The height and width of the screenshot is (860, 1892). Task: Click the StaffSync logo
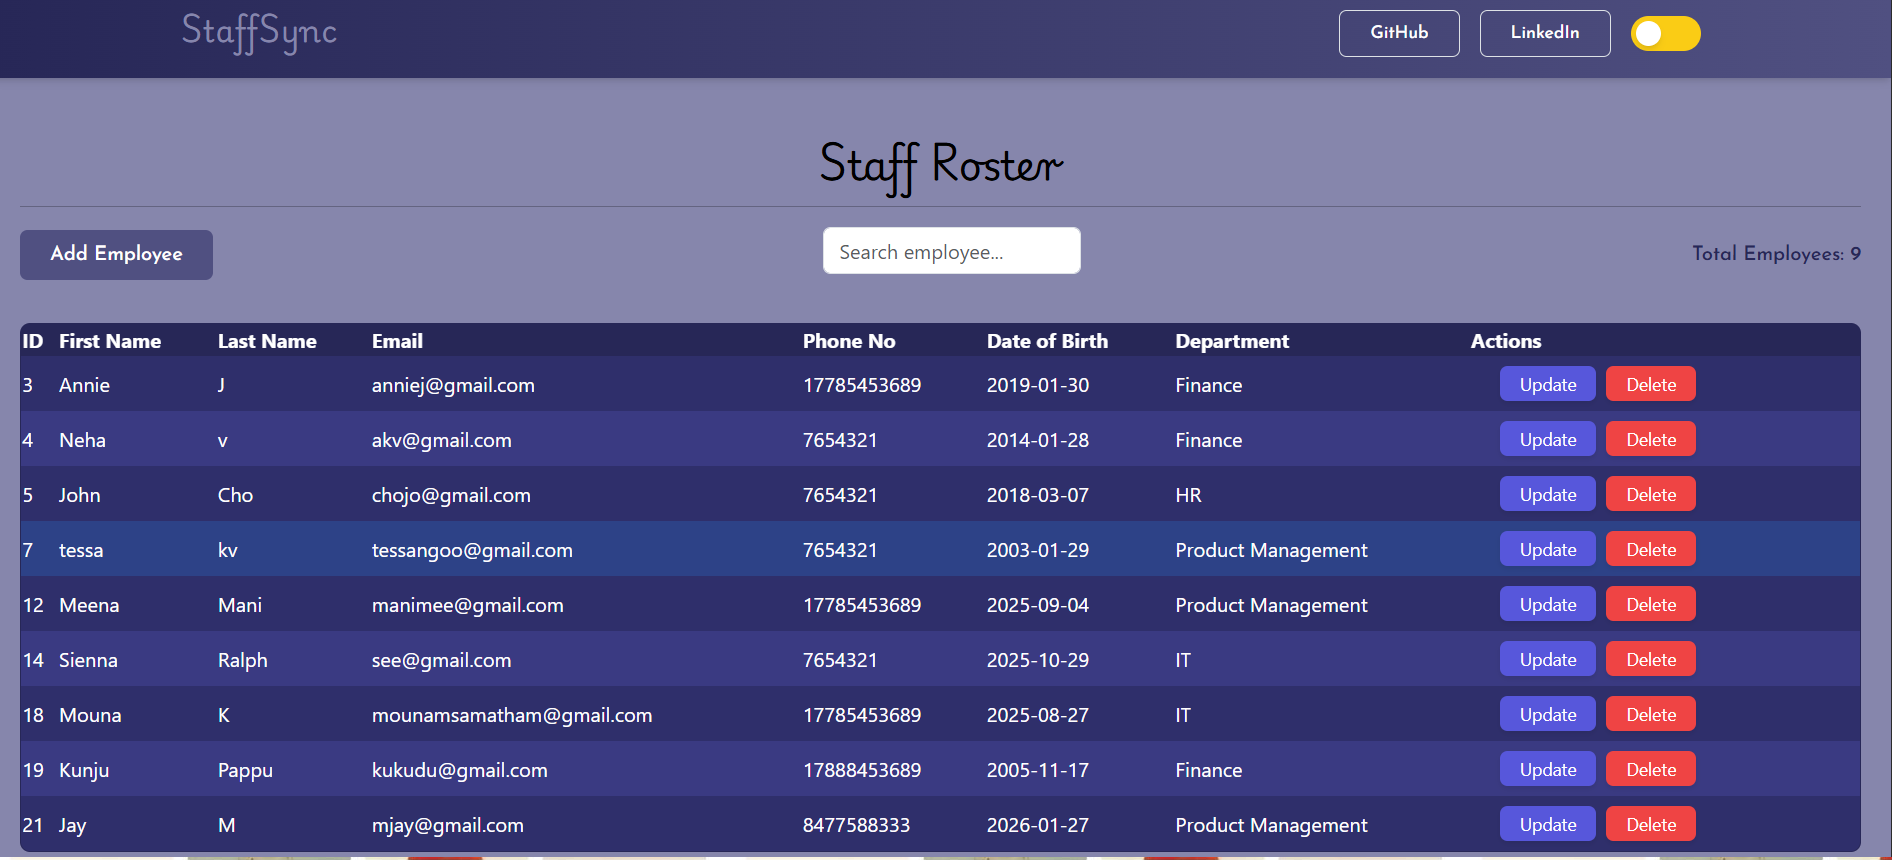point(259,32)
